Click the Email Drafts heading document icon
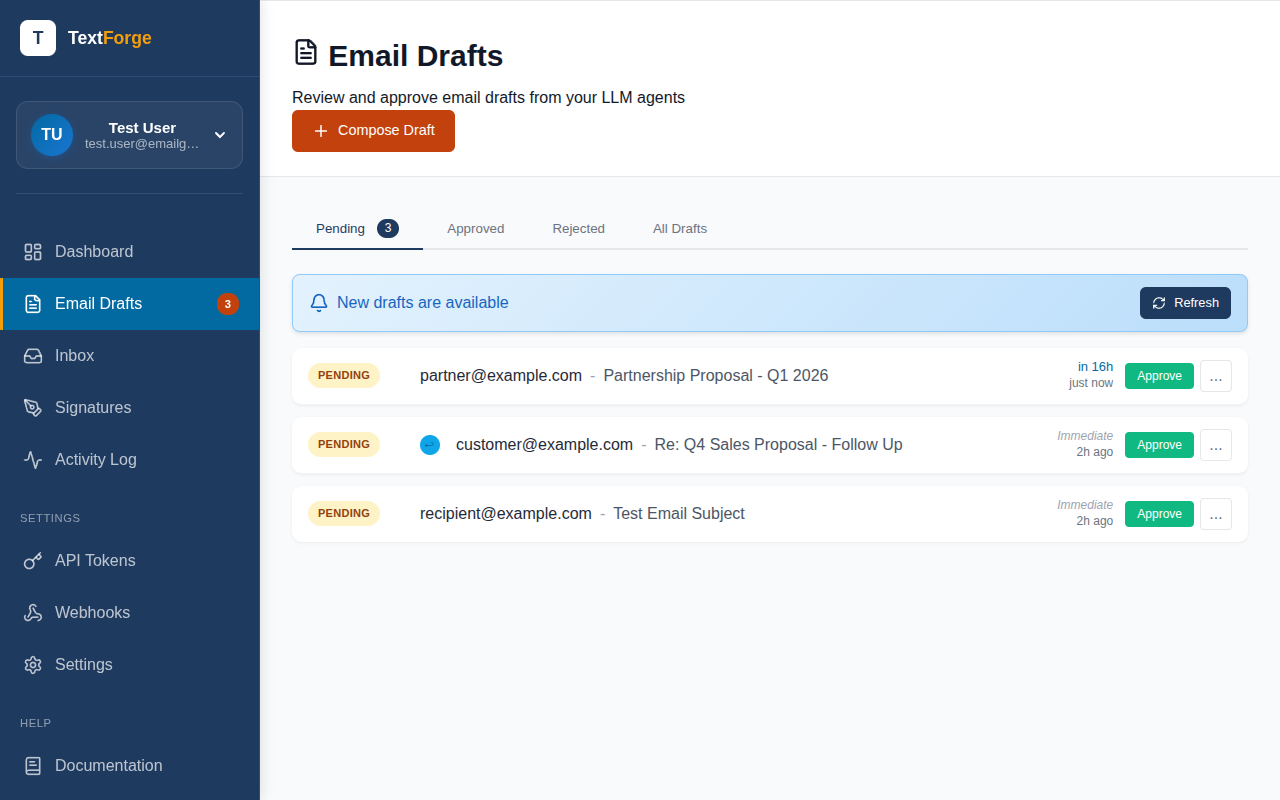The image size is (1280, 800). pyautogui.click(x=306, y=53)
